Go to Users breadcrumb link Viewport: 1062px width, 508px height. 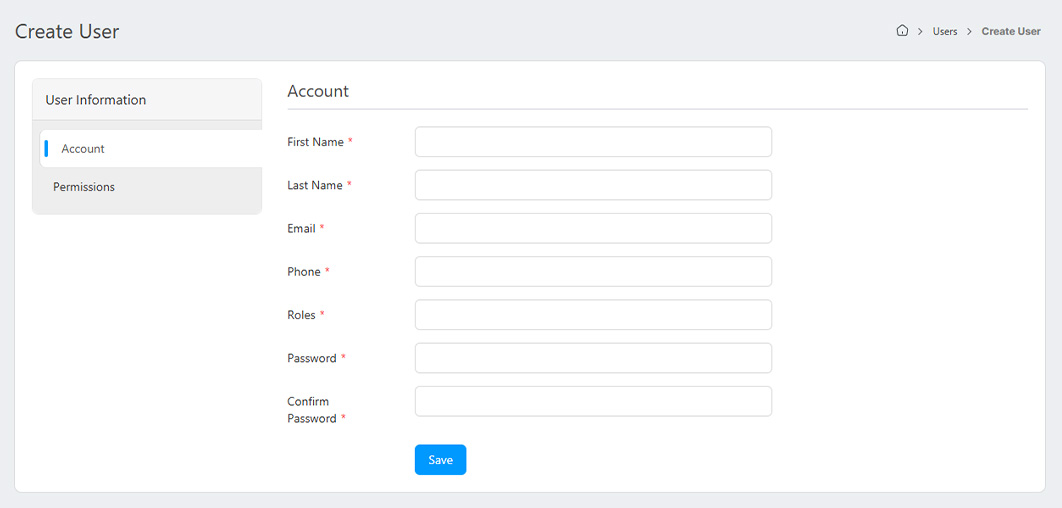tap(945, 32)
